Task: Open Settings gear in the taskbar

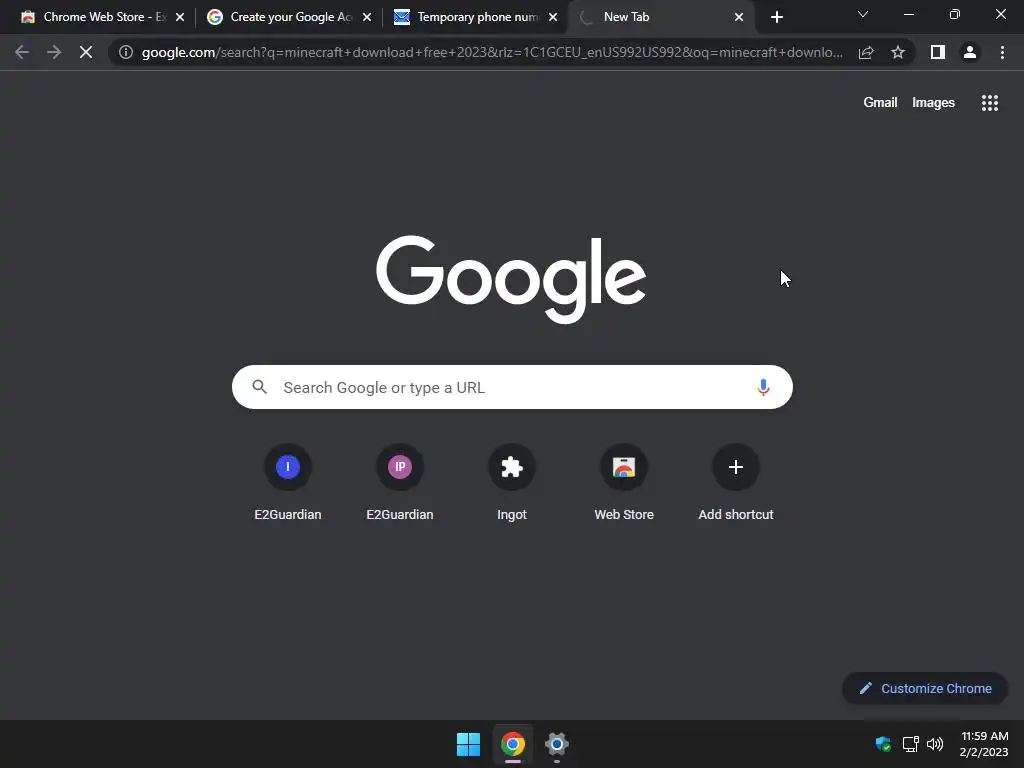Action: pos(556,744)
